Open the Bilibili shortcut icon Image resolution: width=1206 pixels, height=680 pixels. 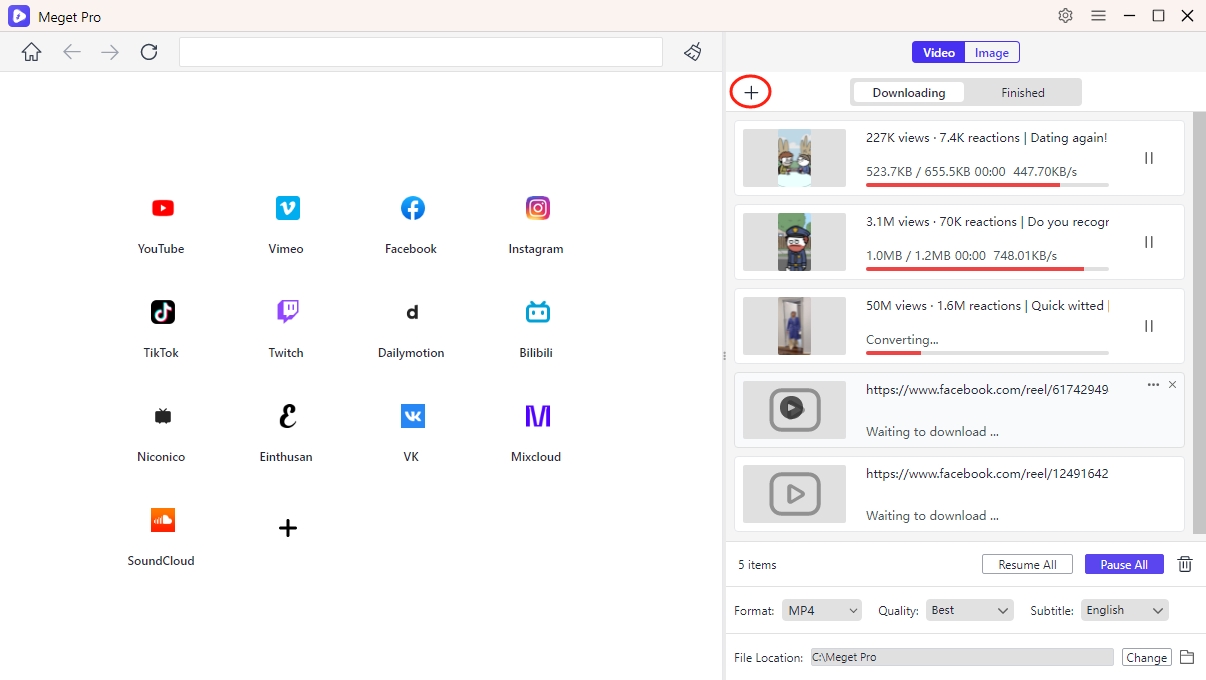[538, 312]
